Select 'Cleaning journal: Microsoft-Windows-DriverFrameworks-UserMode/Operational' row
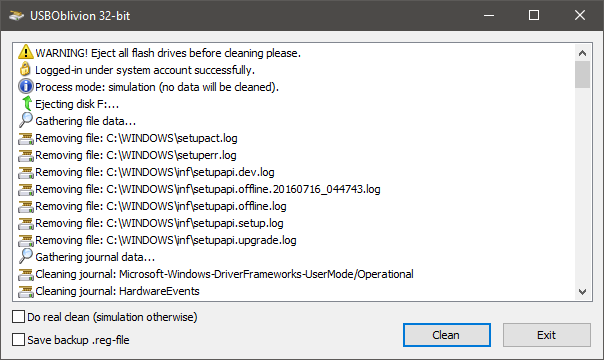Viewport: 604px width, 360px height. coord(224,274)
